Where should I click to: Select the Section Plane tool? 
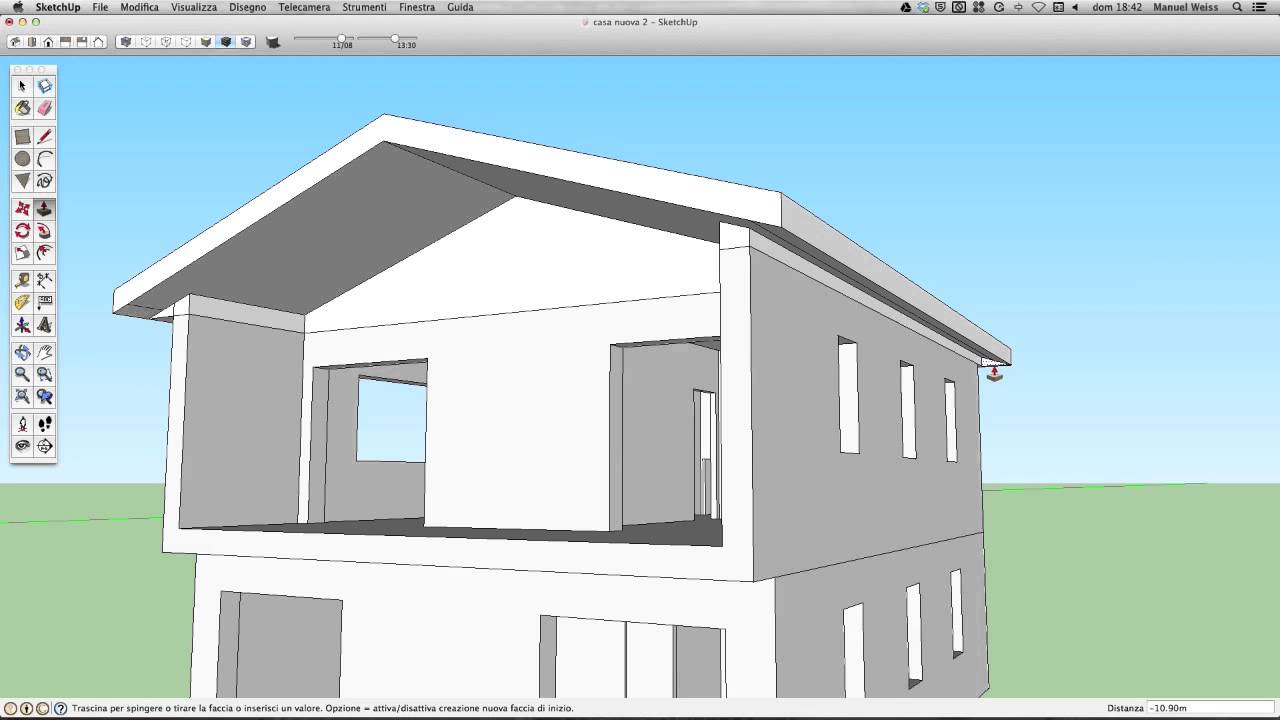click(x=45, y=446)
